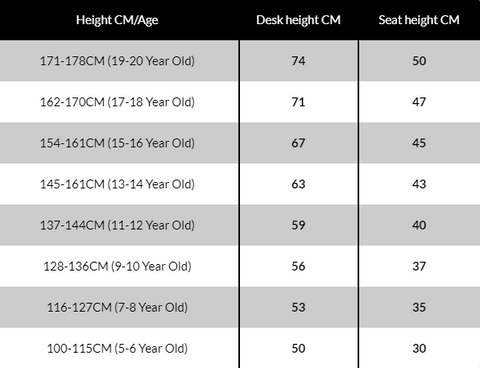Click the Seat height CM column header
Image resolution: width=480 pixels, height=368 pixels.
point(419,20)
